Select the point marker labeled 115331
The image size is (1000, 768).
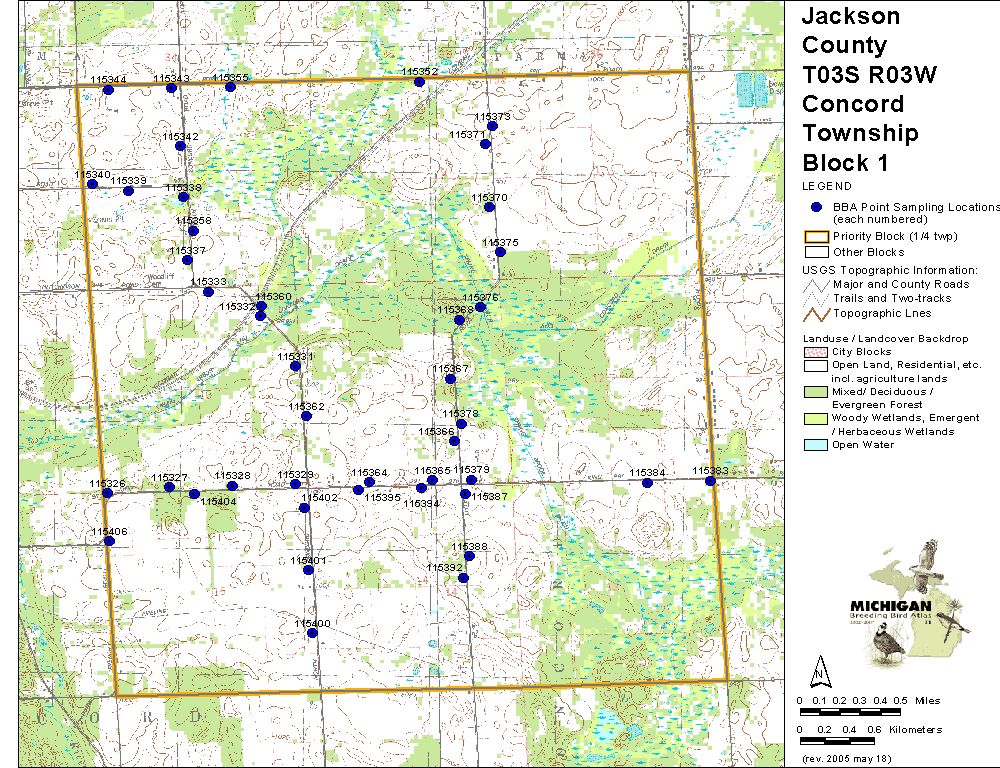(x=295, y=366)
